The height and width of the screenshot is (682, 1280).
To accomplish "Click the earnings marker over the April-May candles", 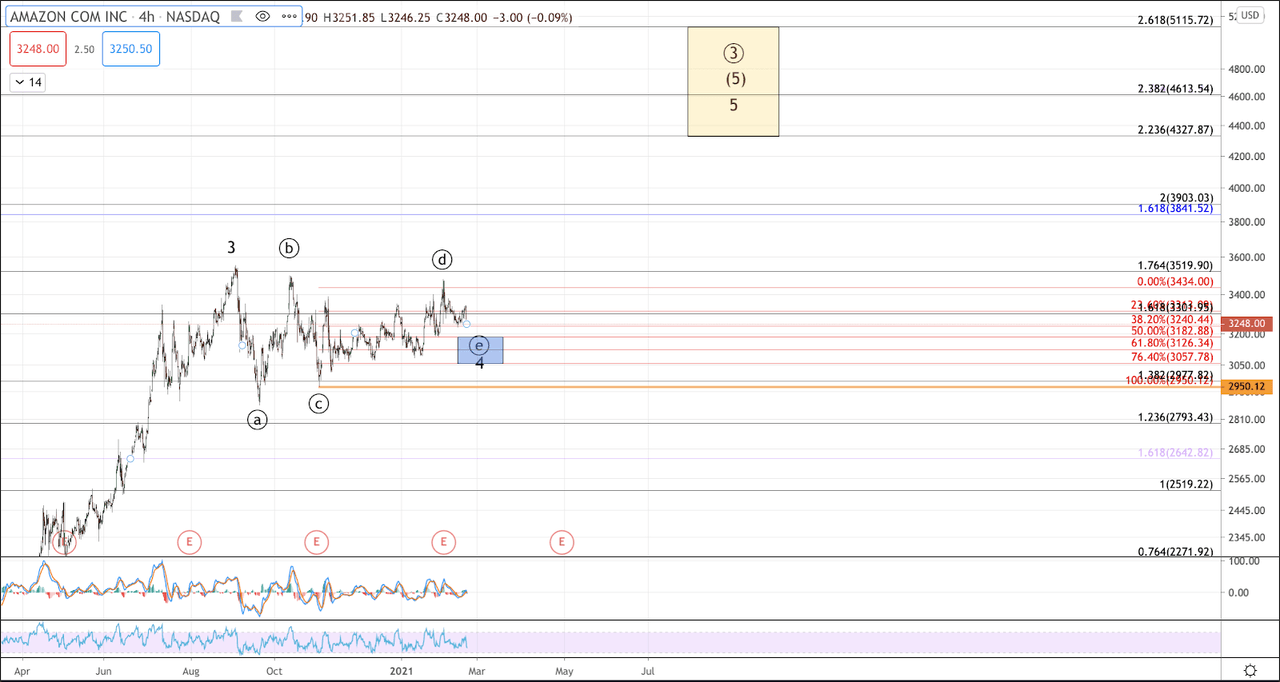I will coord(63,542).
